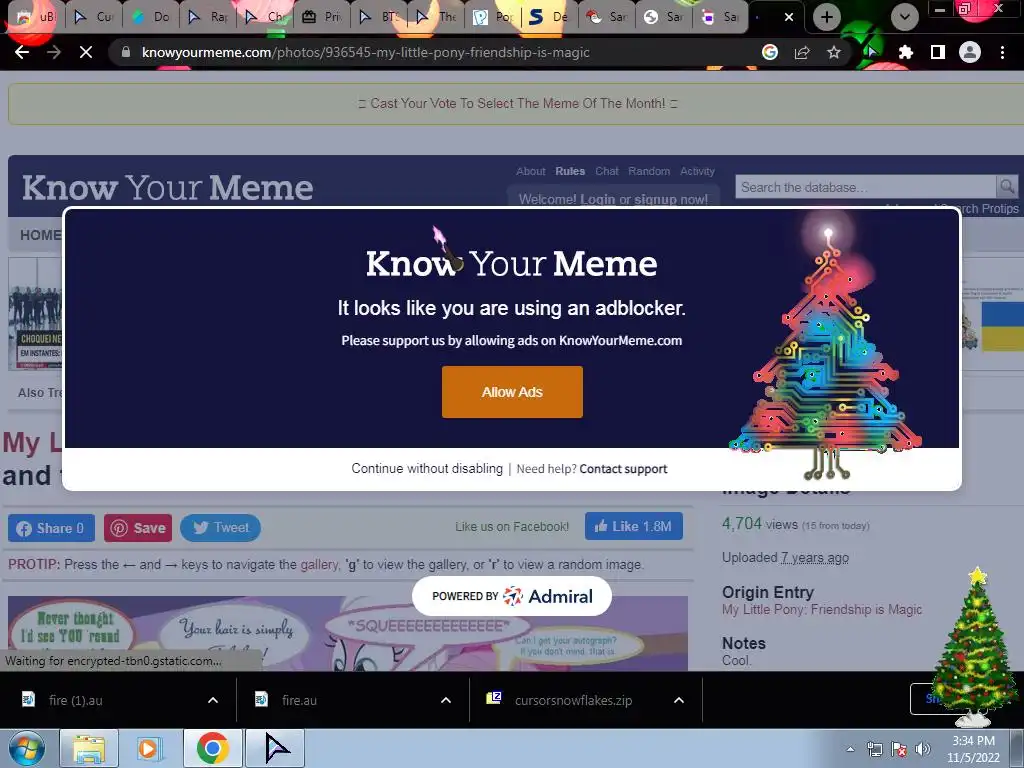This screenshot has width=1024, height=768.
Task: Click the Admiral powered-by badge
Action: [512, 596]
